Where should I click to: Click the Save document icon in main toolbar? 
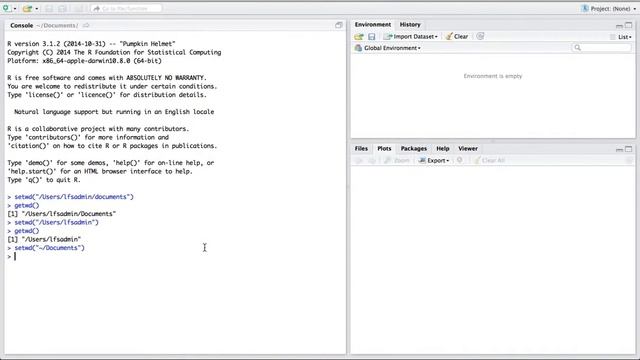coord(49,9)
